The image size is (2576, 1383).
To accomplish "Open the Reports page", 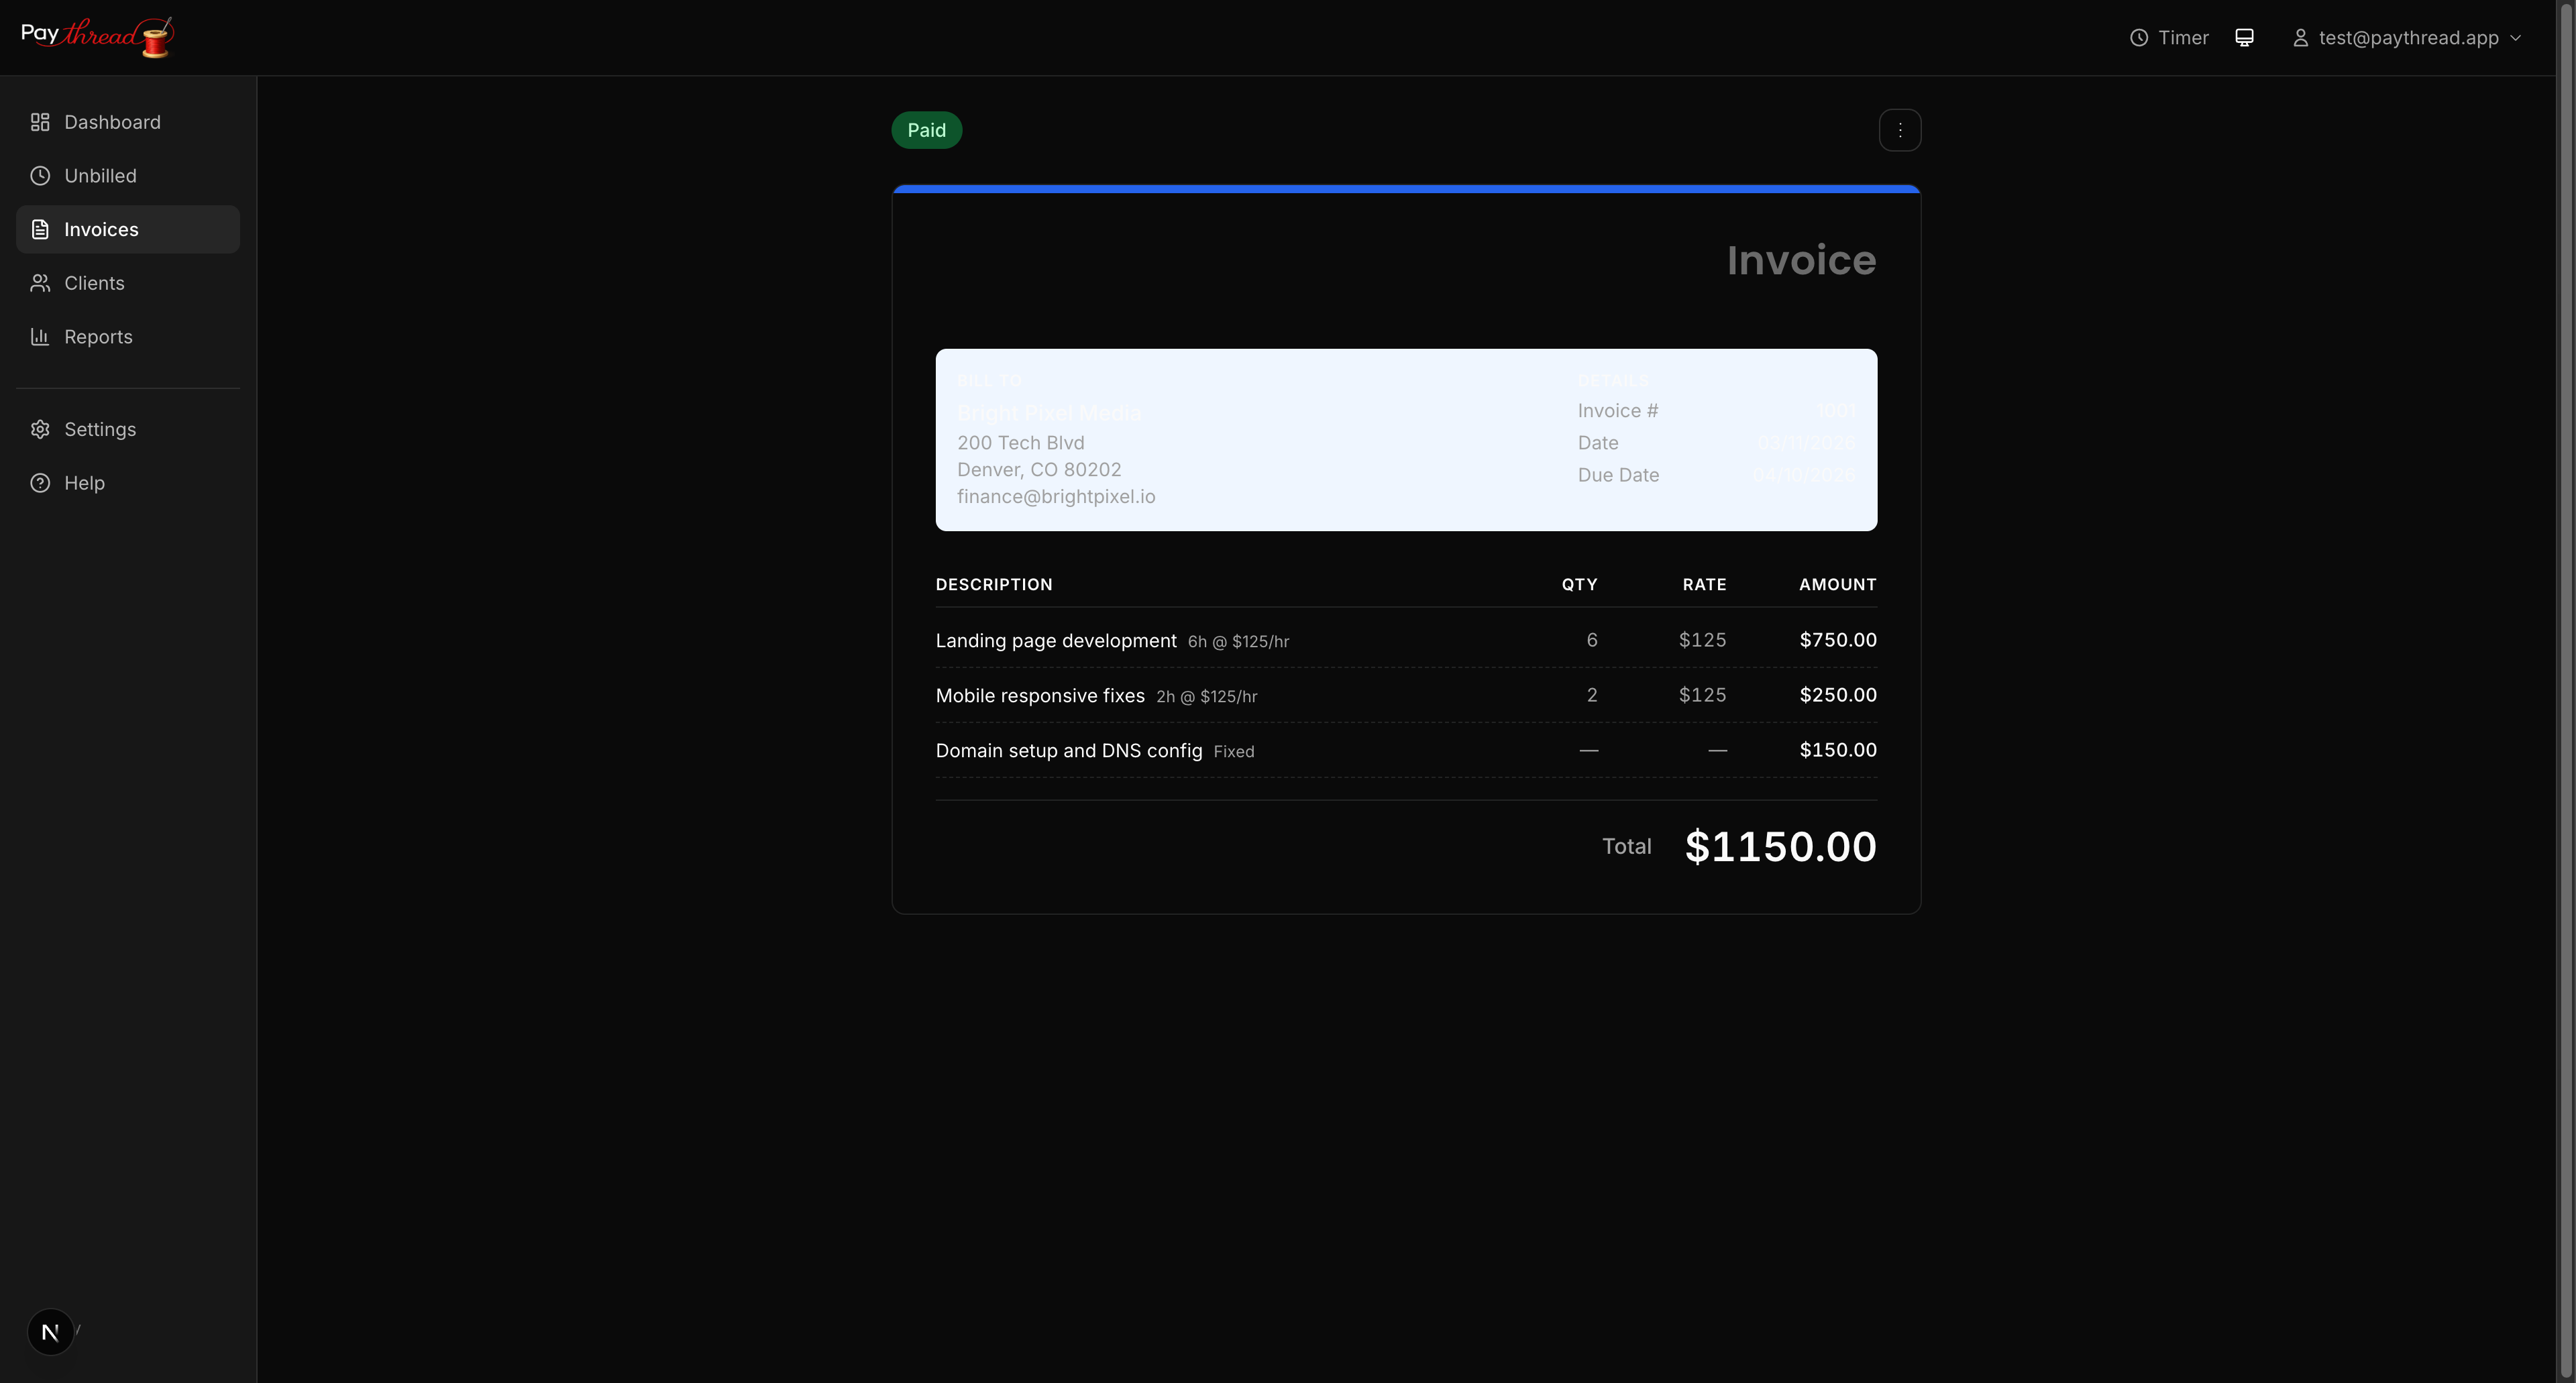I will pyautogui.click(x=98, y=337).
